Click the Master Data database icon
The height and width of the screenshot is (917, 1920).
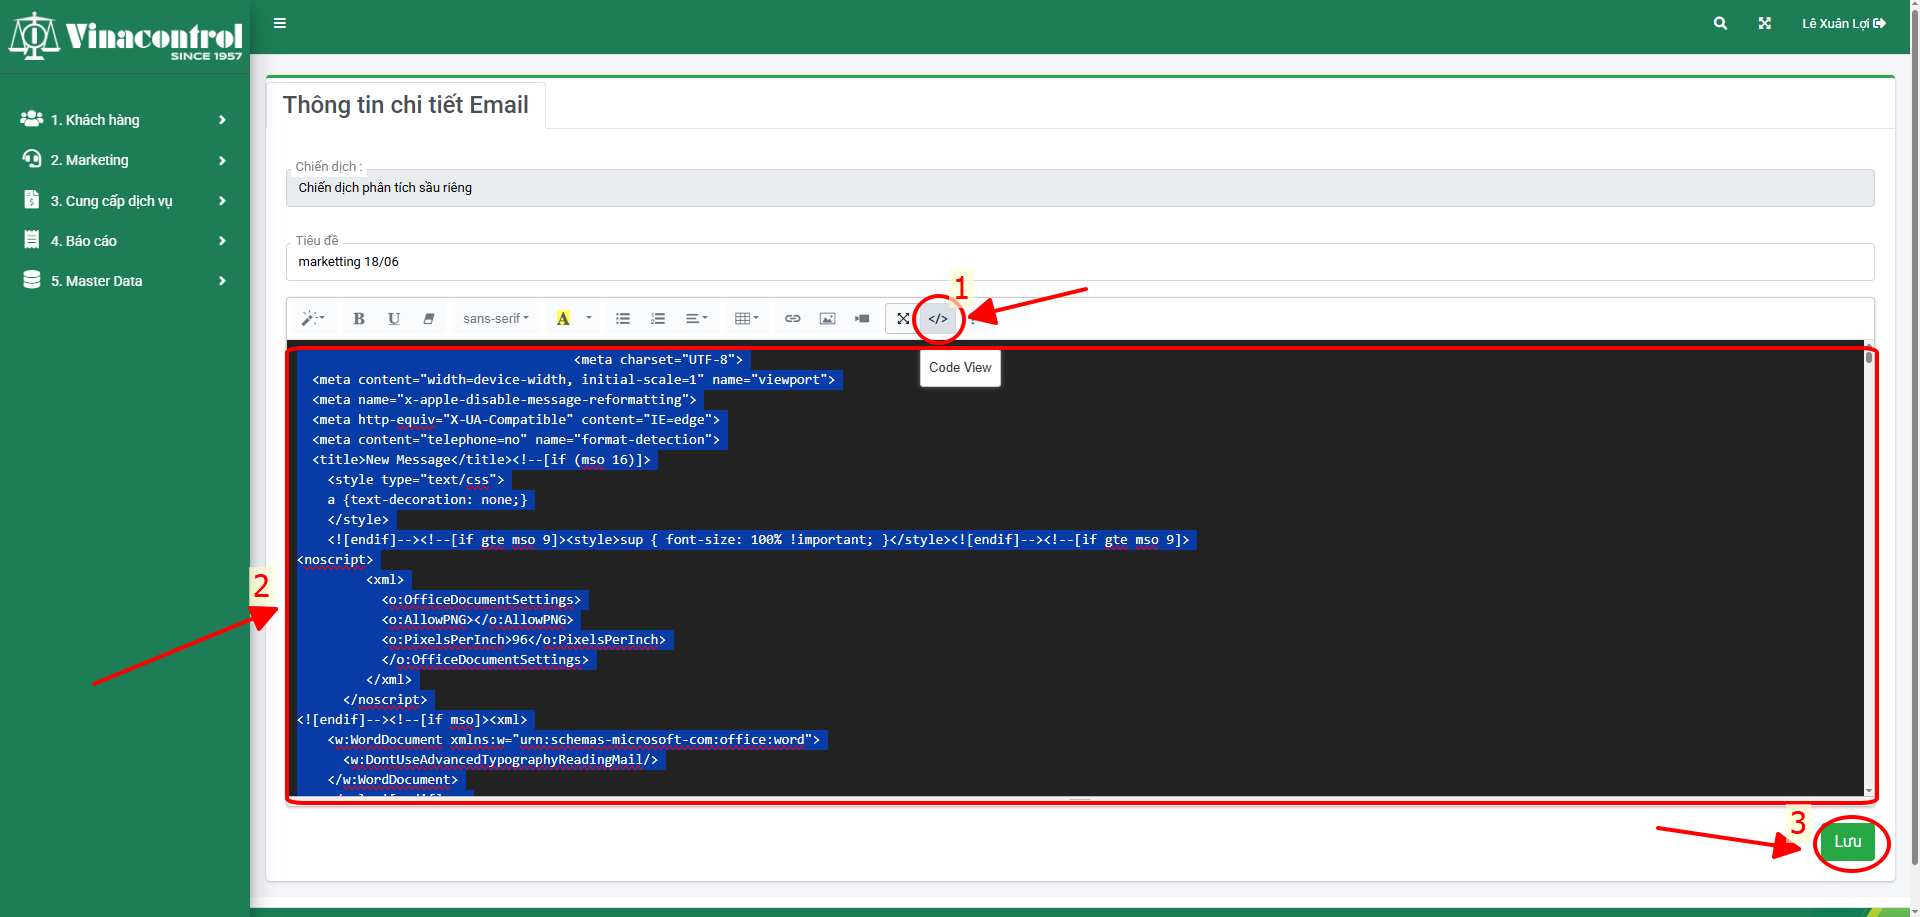click(x=32, y=280)
